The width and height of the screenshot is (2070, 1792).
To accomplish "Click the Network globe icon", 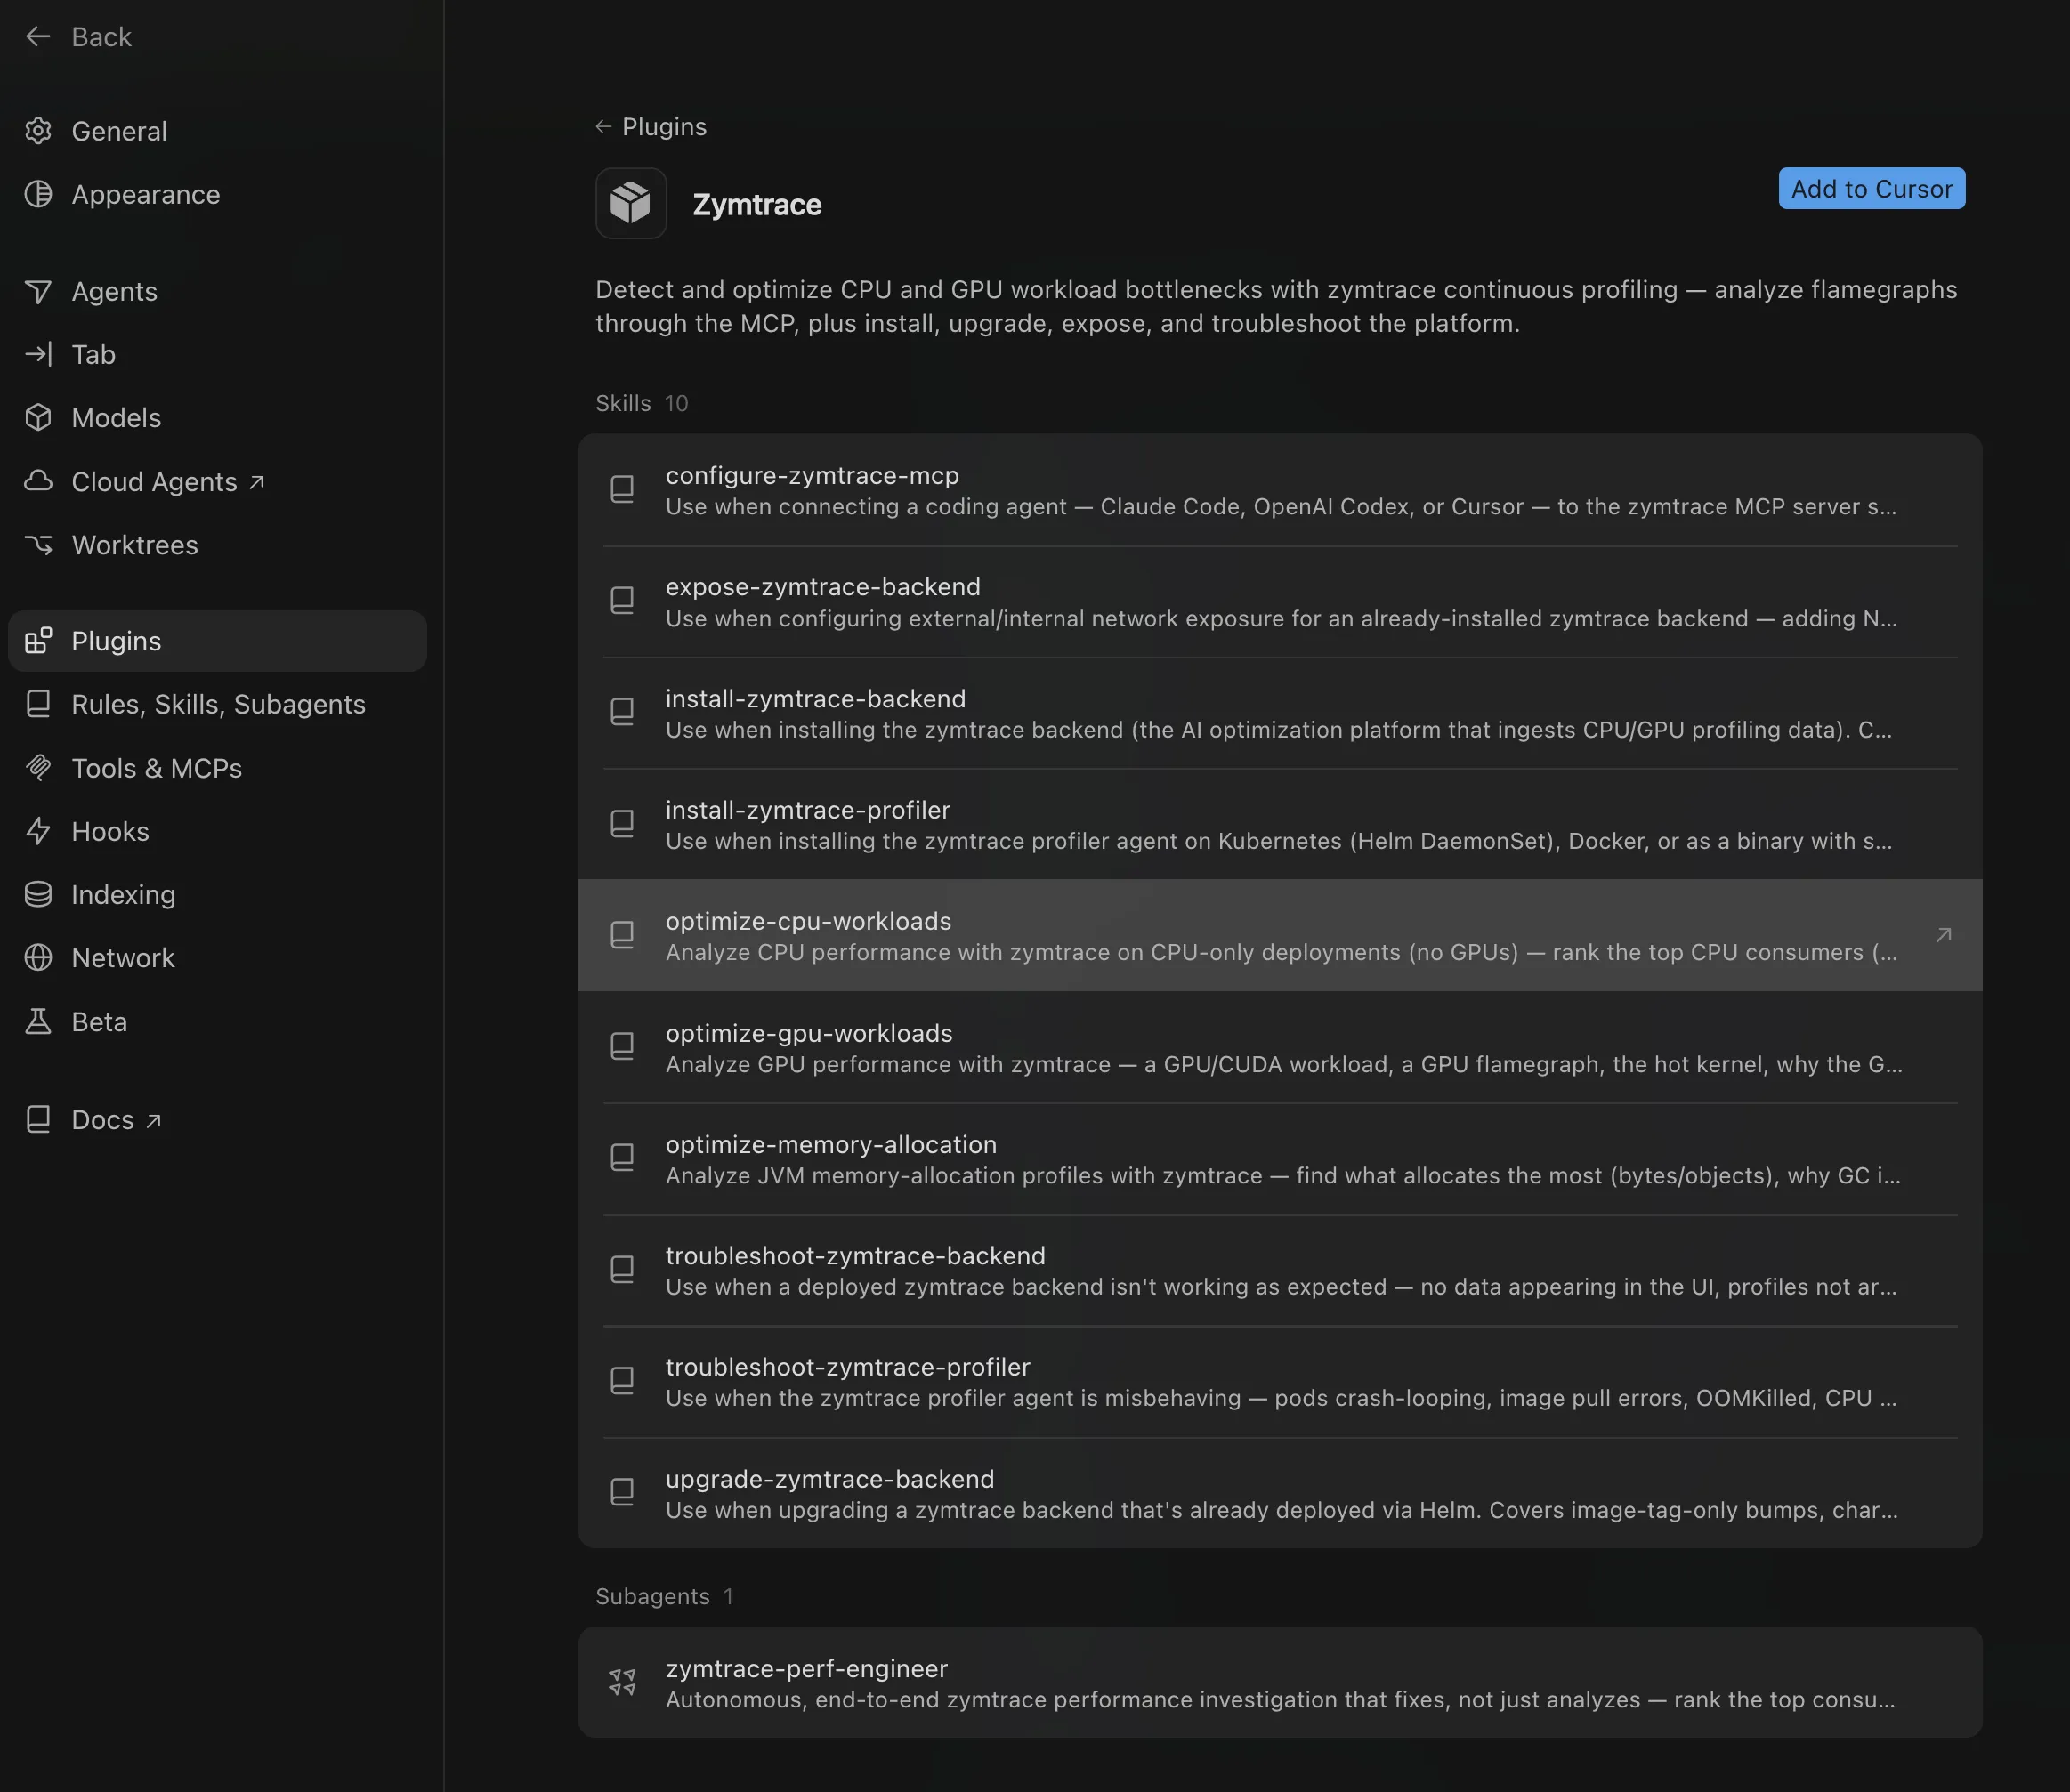I will (38, 958).
